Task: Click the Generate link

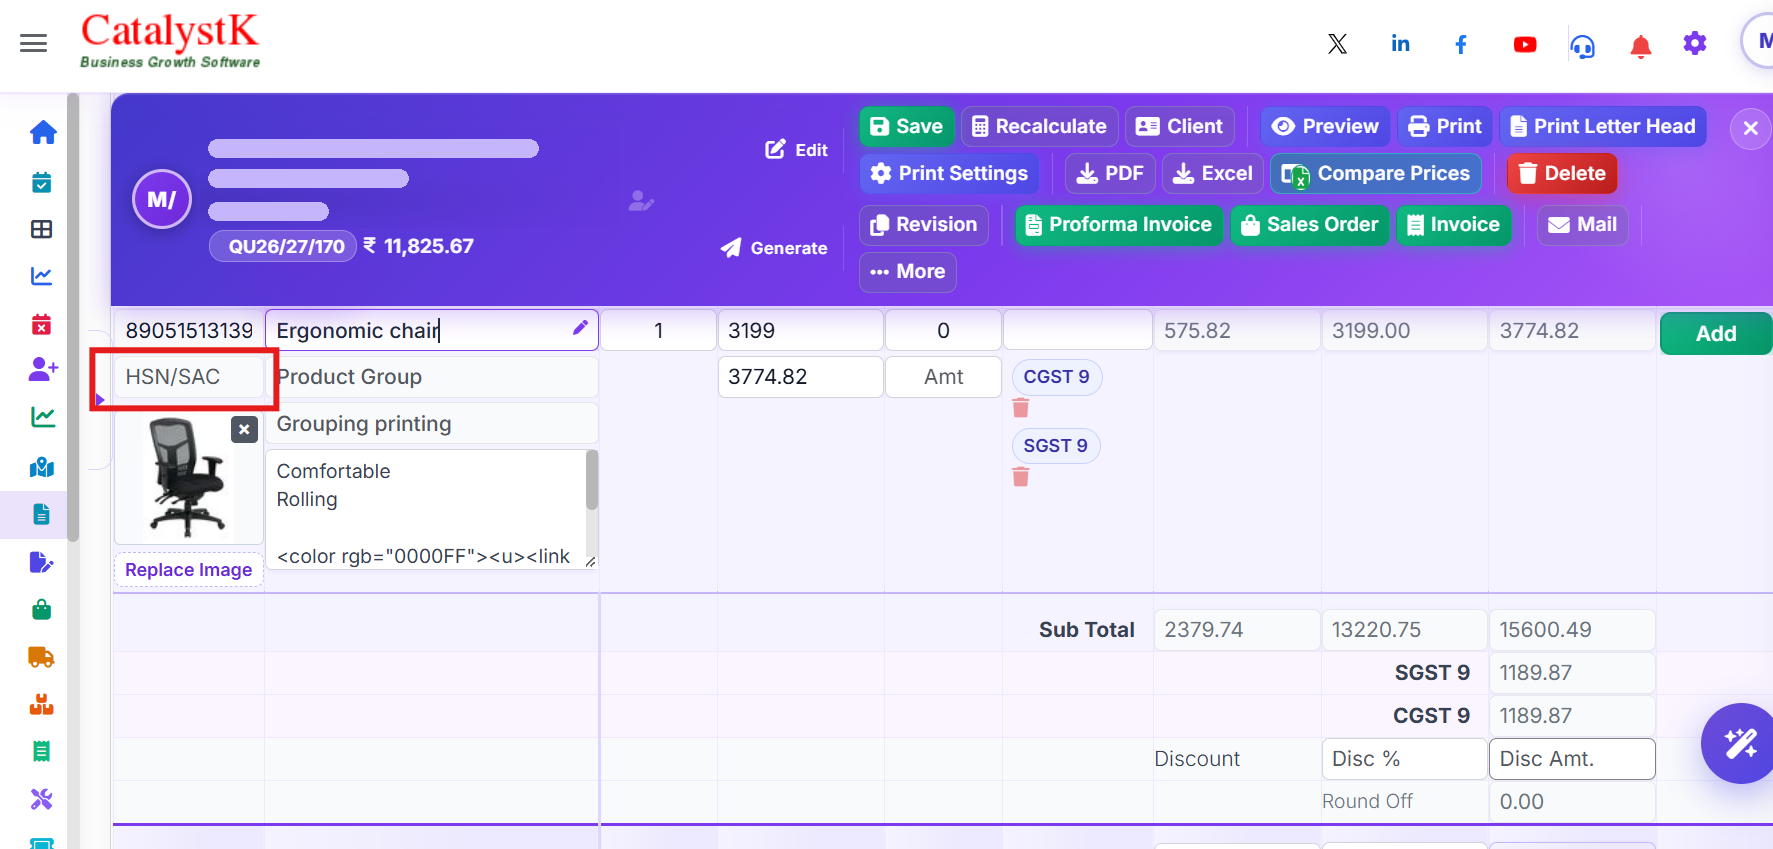Action: [x=774, y=248]
